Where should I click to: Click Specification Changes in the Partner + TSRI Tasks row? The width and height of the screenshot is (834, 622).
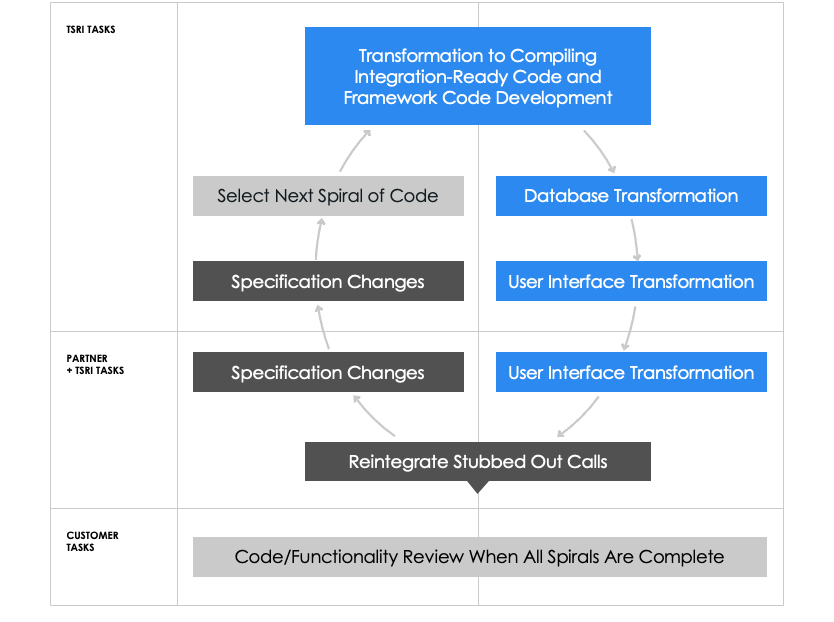click(328, 372)
